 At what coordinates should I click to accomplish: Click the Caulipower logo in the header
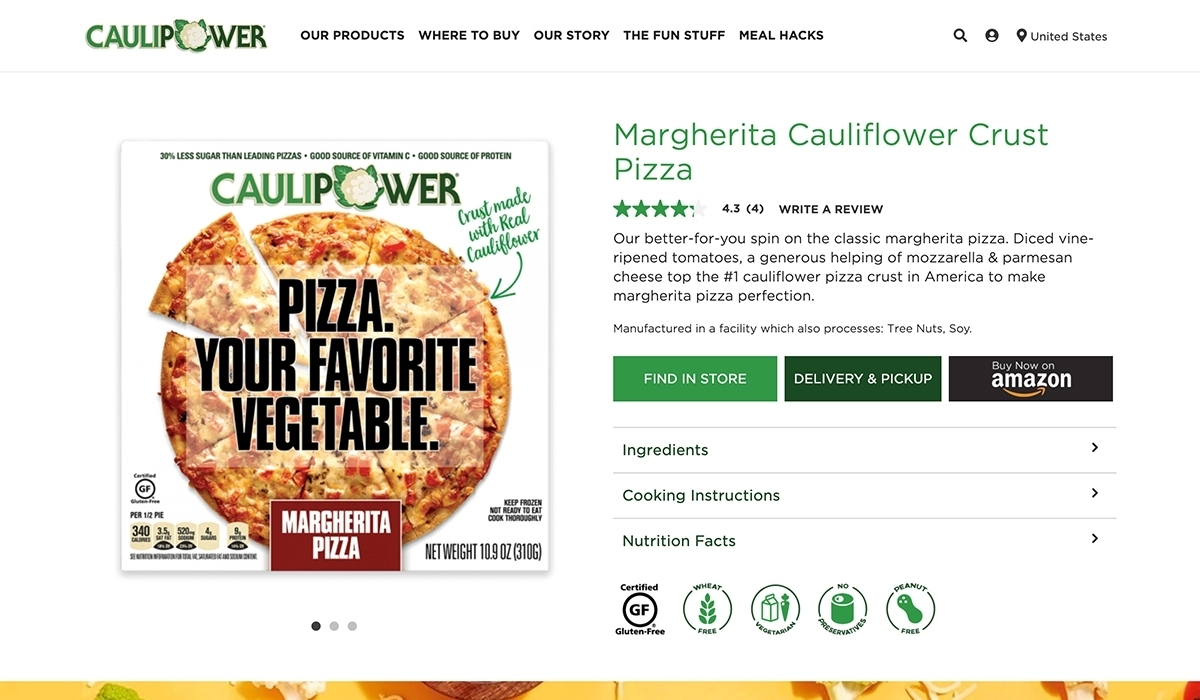(x=177, y=35)
